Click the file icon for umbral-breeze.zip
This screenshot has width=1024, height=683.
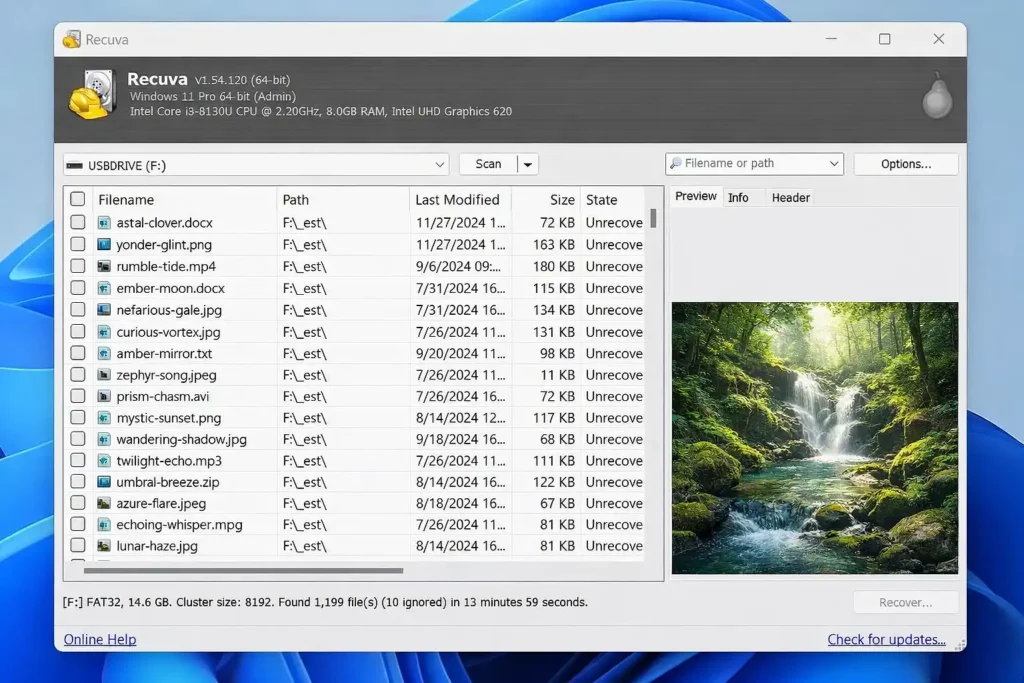point(104,482)
